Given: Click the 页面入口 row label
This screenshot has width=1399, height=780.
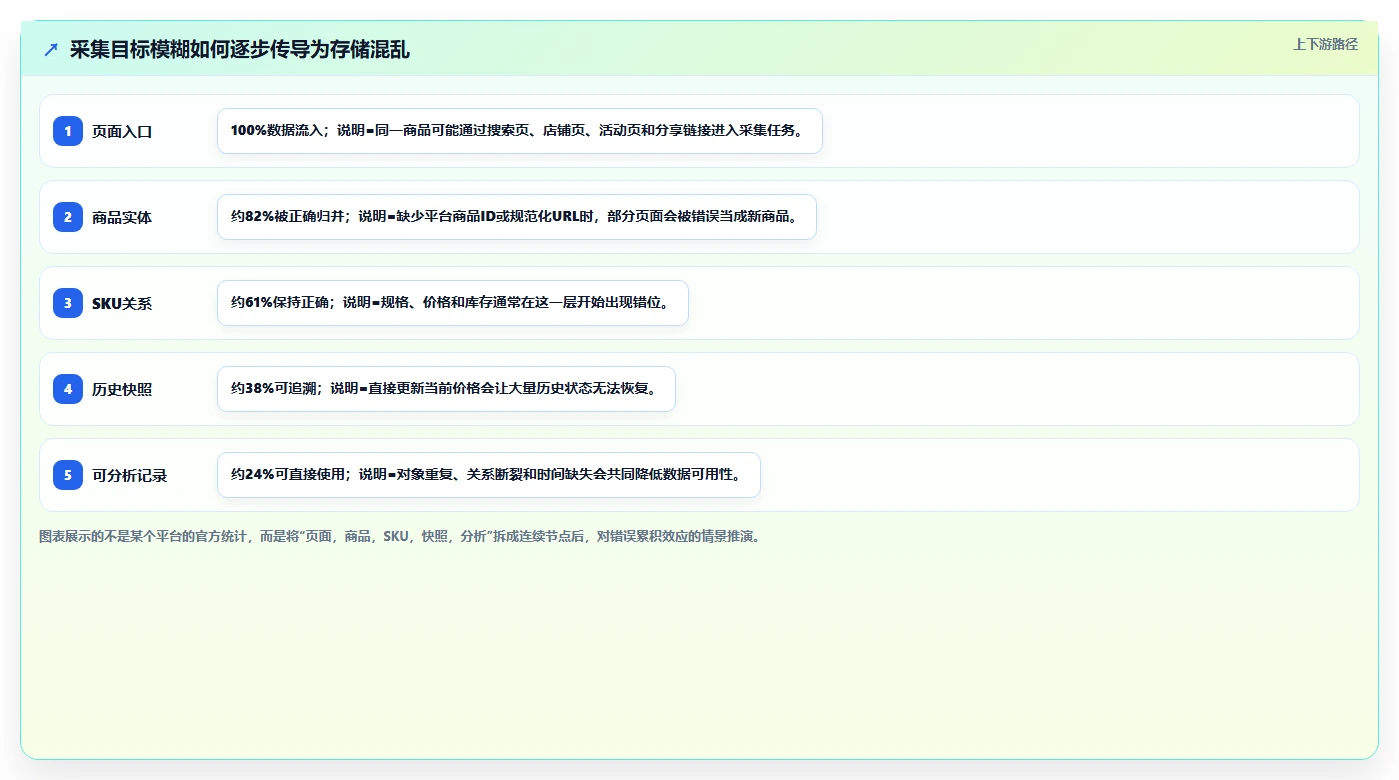Looking at the screenshot, I should coord(122,131).
